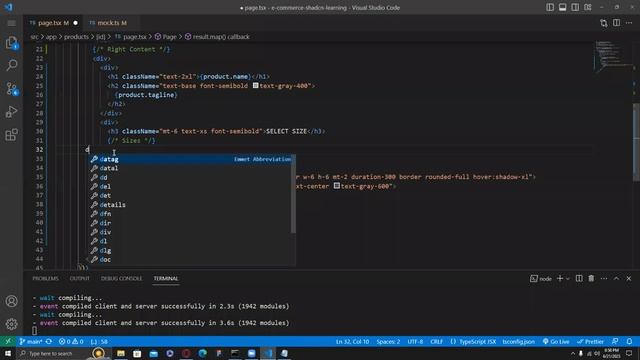Image resolution: width=640 pixels, height=360 pixels.
Task: Synchronize changes status bar icon
Action: coord(49,342)
